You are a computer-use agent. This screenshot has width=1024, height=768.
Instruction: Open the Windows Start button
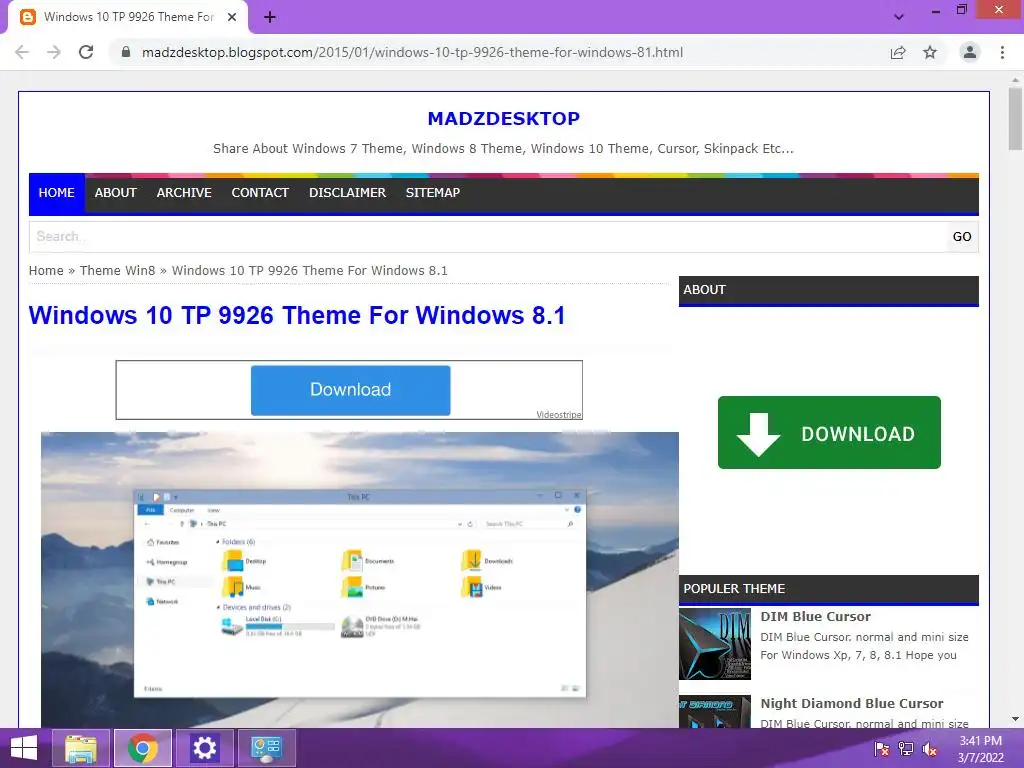coord(24,748)
